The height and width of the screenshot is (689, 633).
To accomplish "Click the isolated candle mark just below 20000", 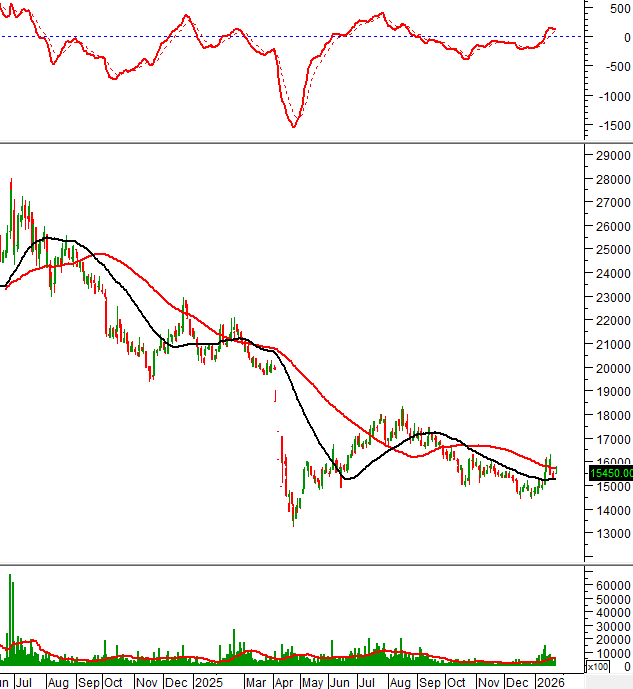I will click(274, 397).
